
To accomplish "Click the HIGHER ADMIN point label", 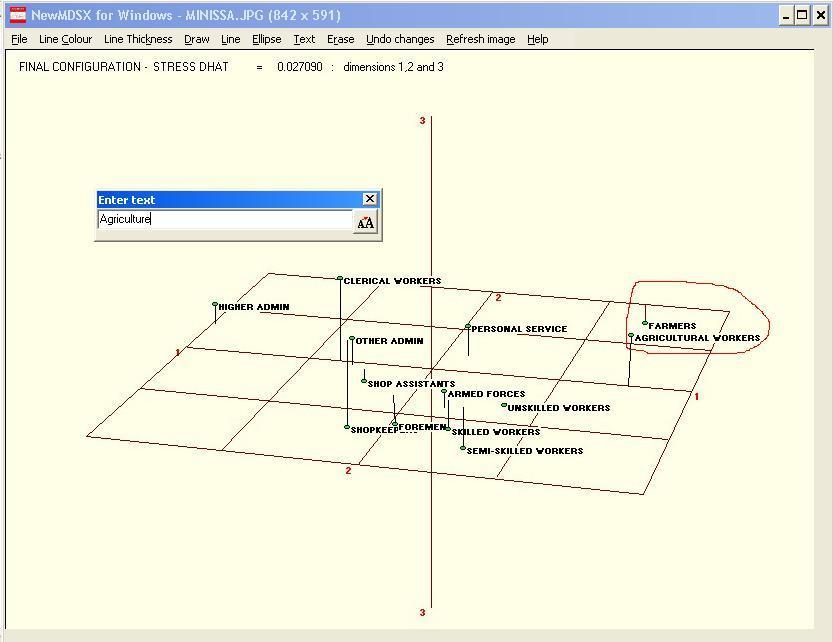I will coord(254,307).
